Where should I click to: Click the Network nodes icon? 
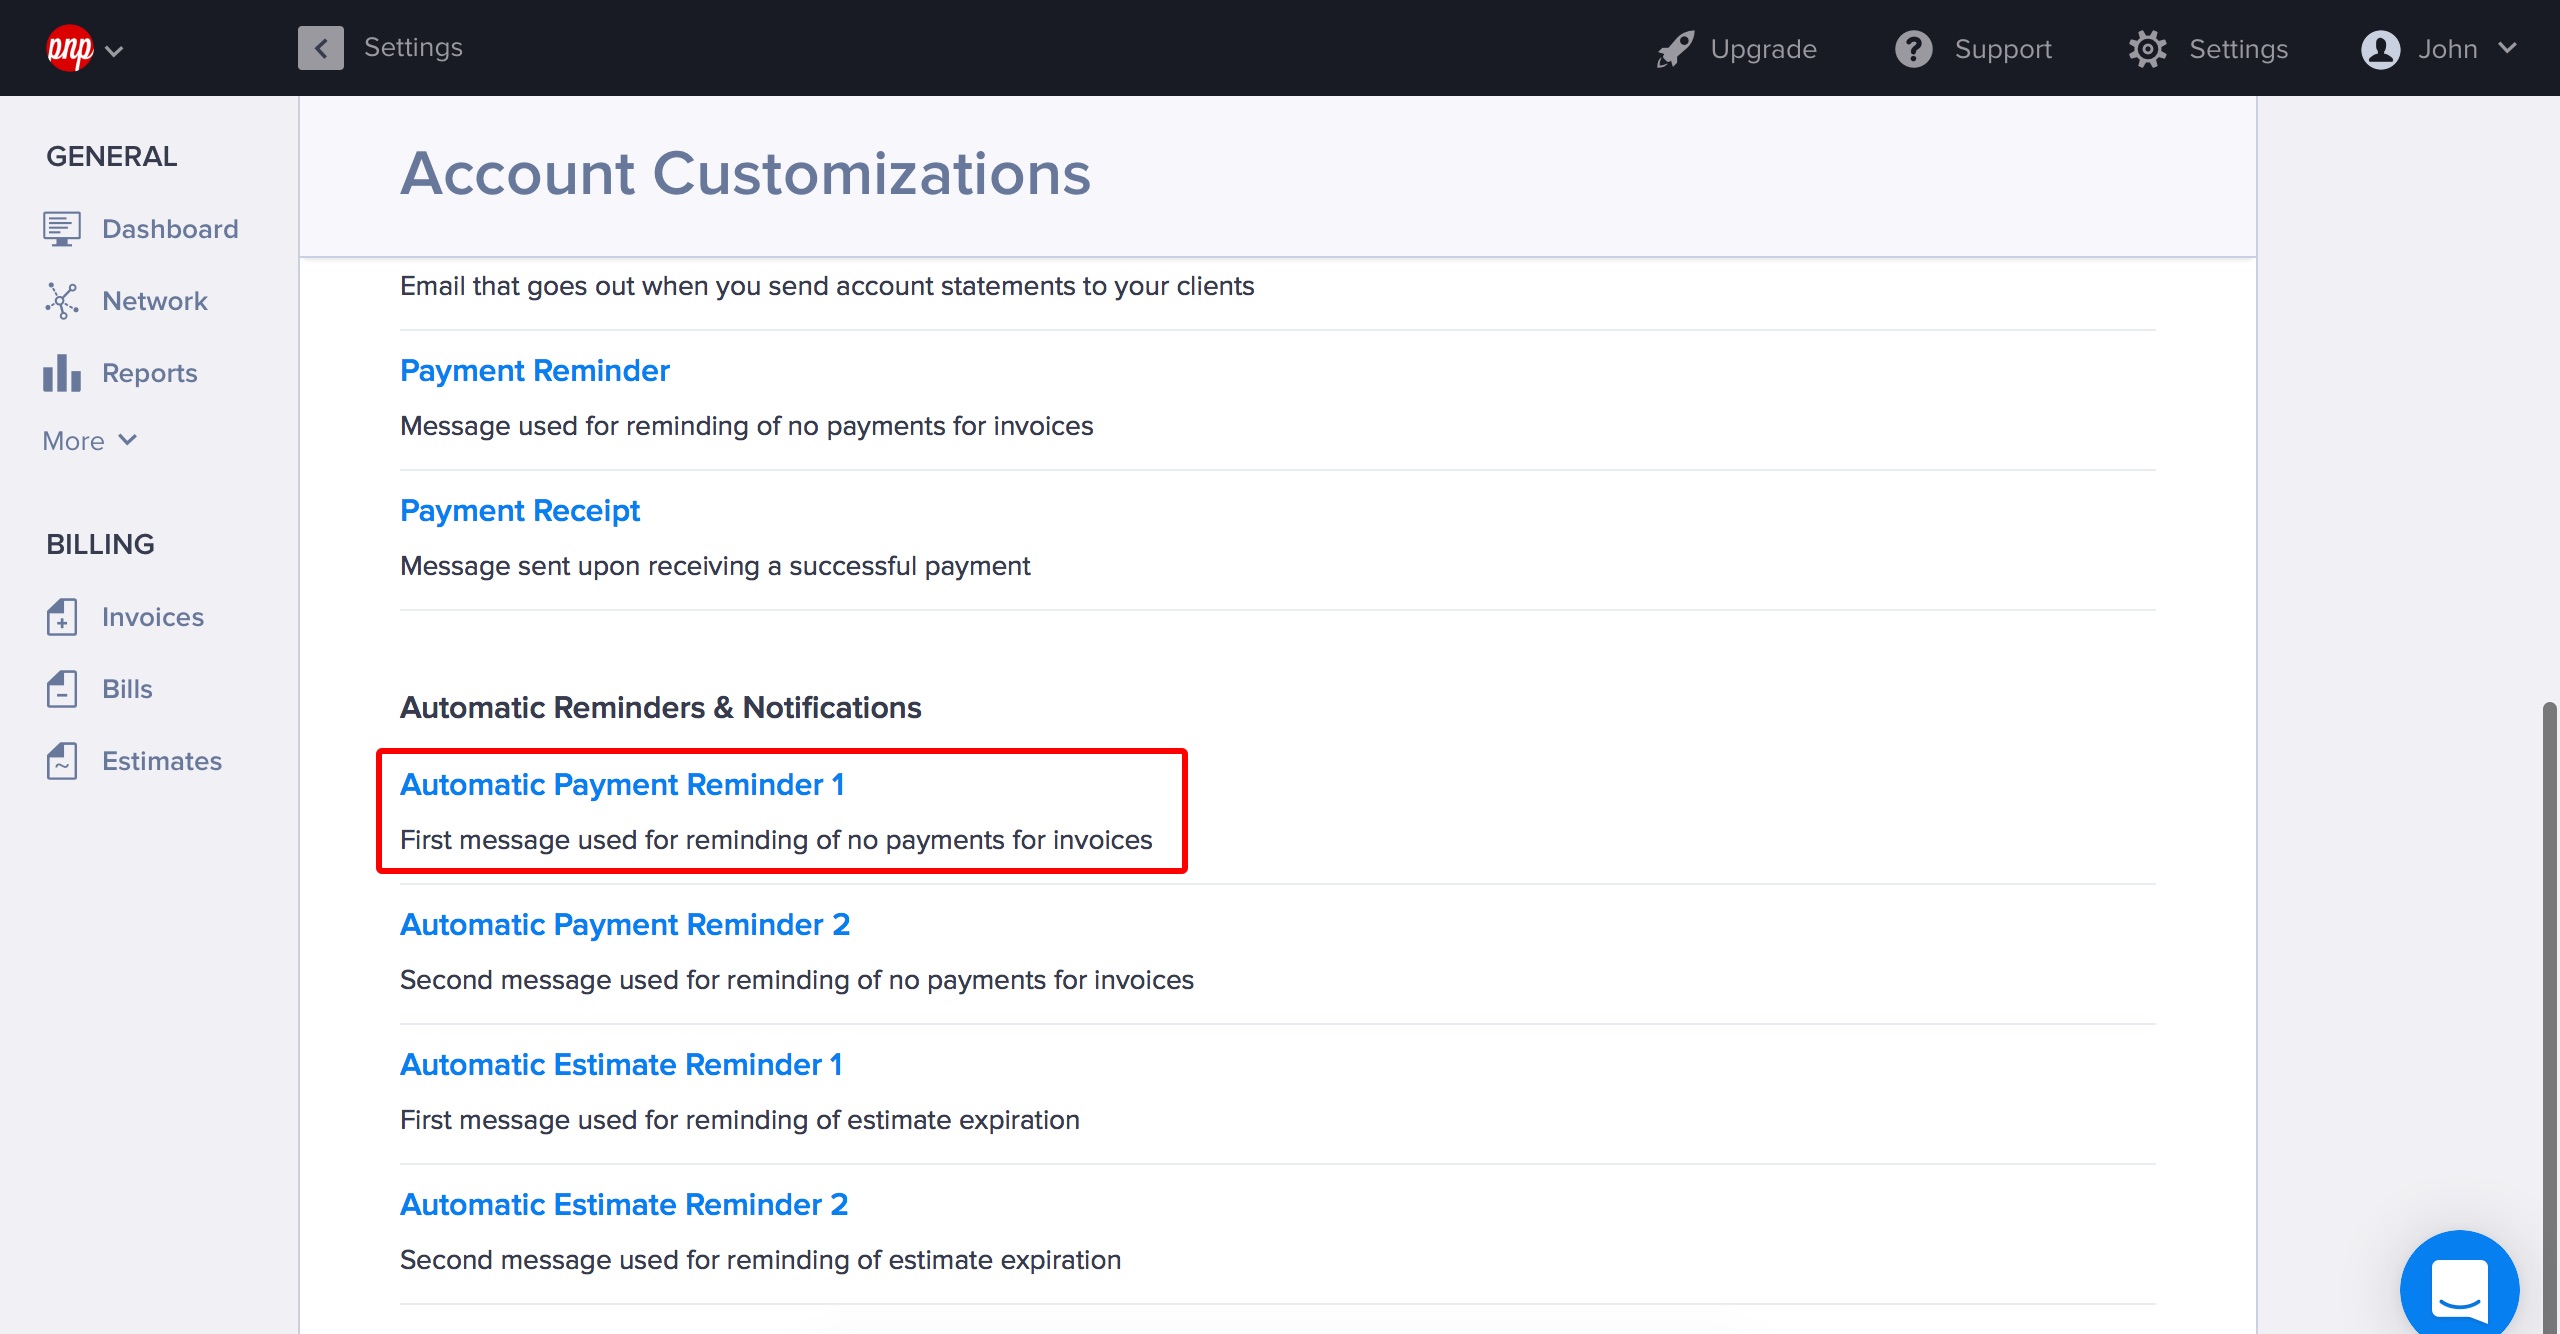(61, 301)
